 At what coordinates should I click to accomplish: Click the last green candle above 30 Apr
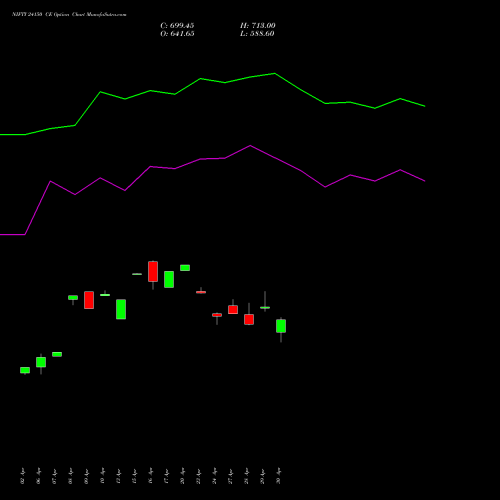[x=281, y=326]
